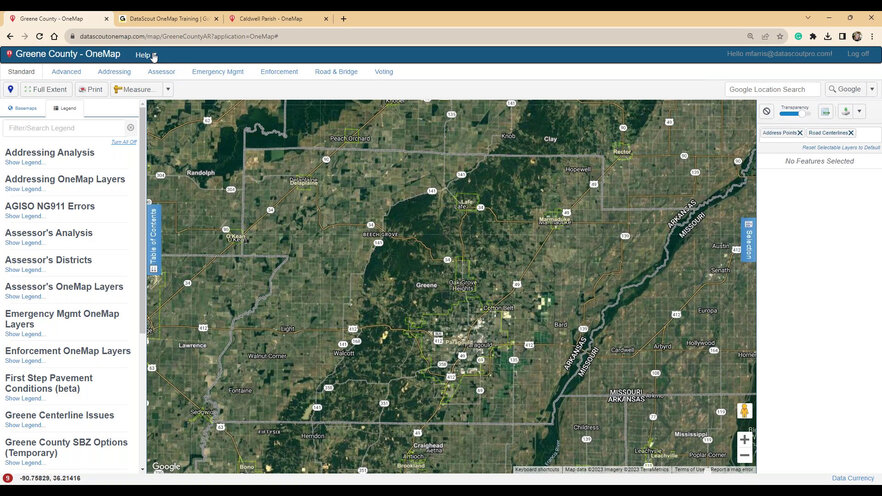Show legend for Addressing OneMap Layers
The image size is (882, 496).
(x=24, y=189)
